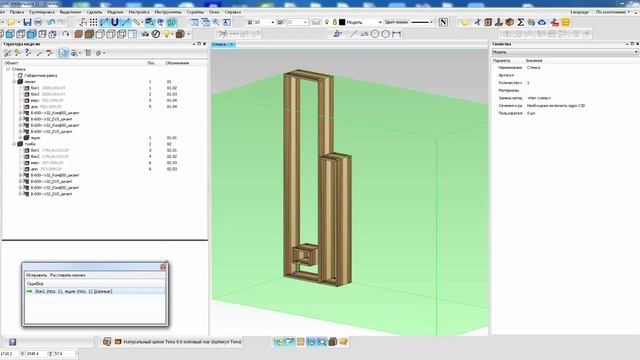Toggle the blue highlighted 3D cube view
The width and height of the screenshot is (640, 360).
pos(32,34)
